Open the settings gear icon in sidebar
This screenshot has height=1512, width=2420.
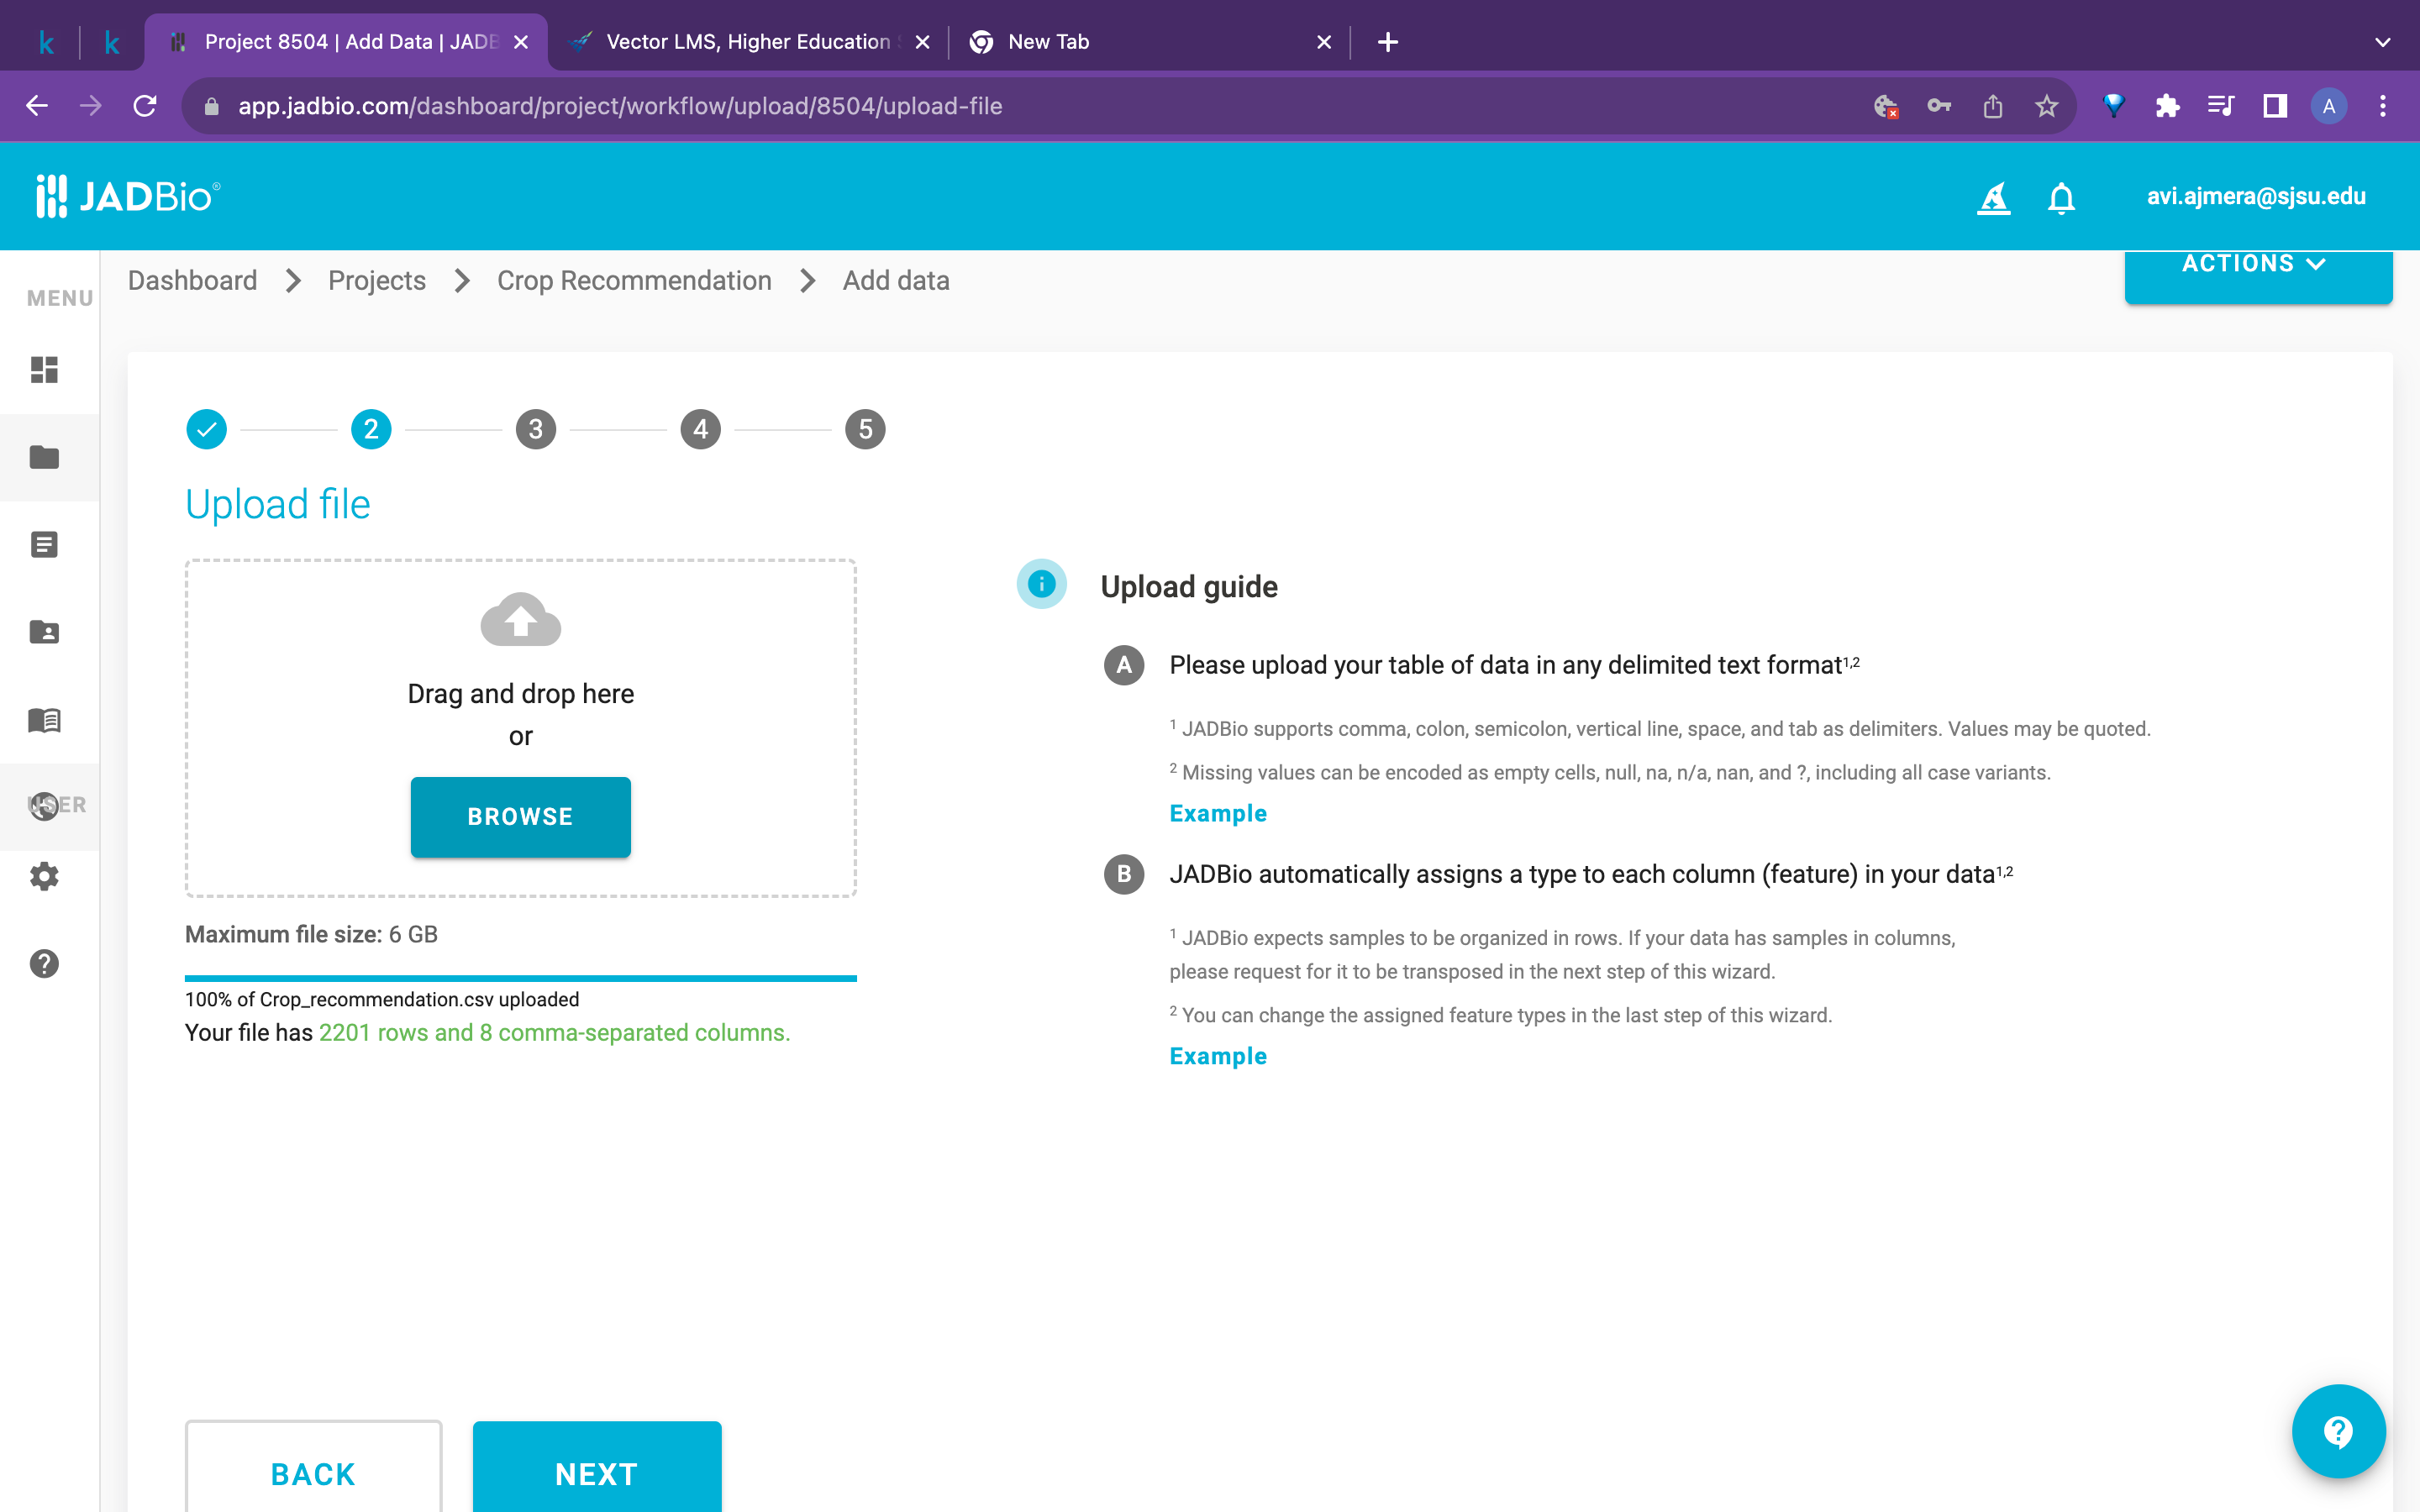[x=44, y=877]
